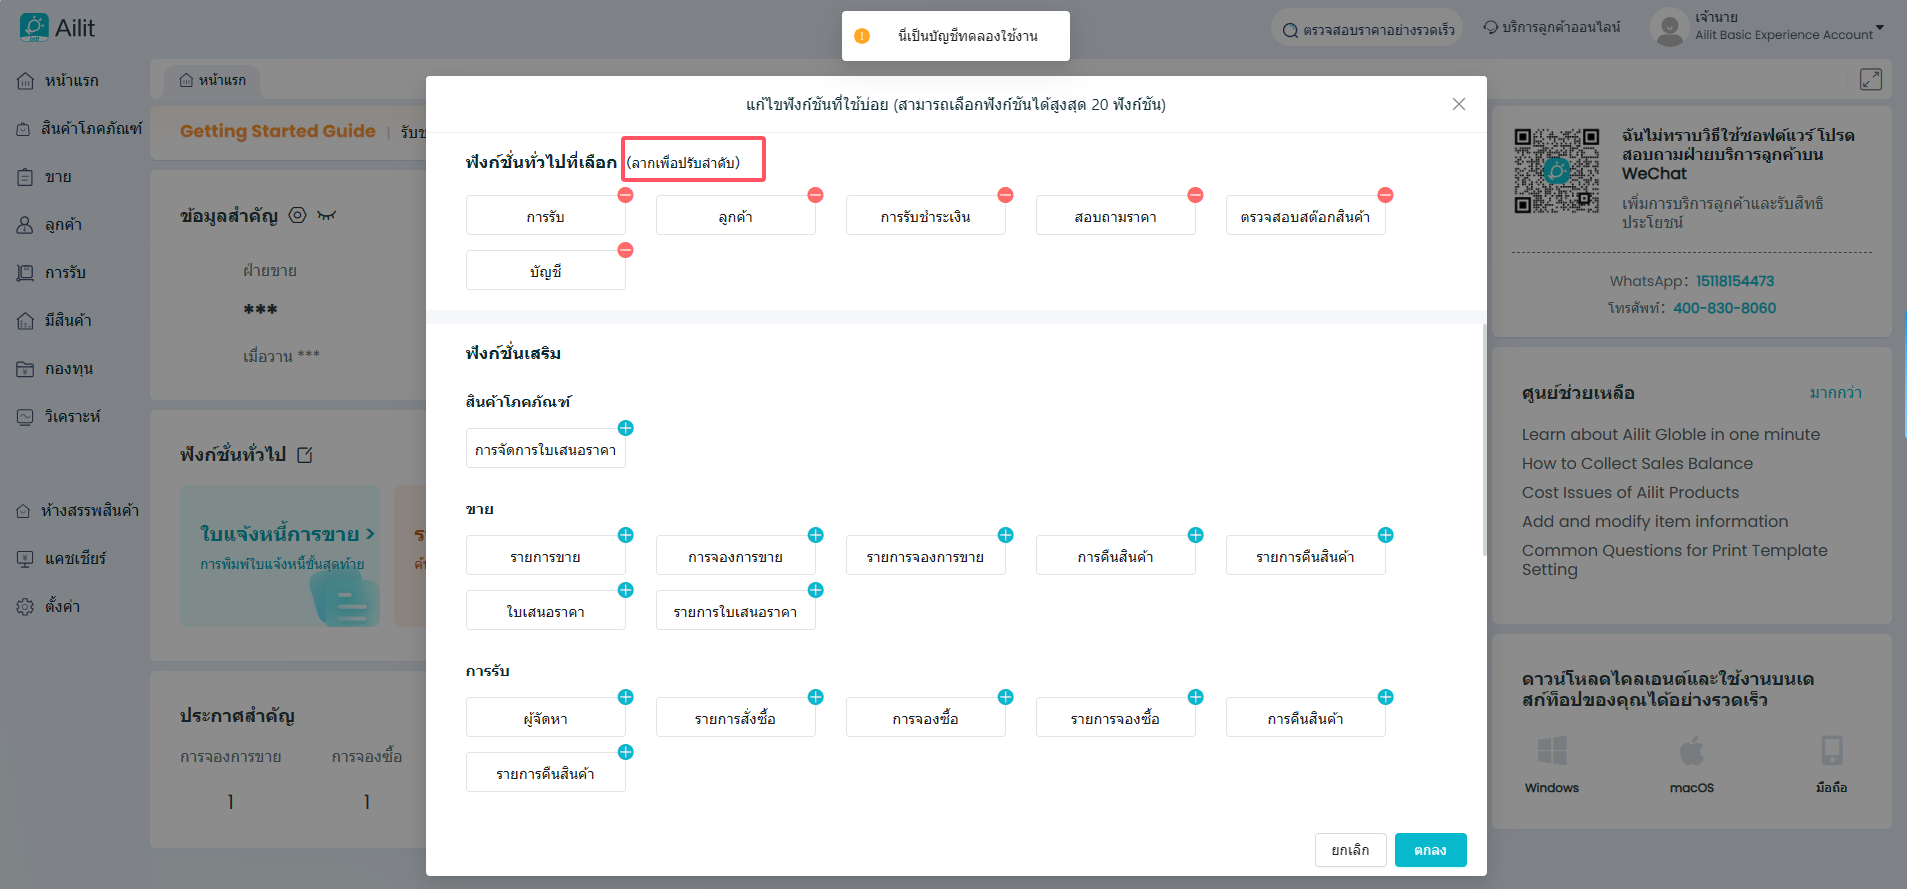Close the edit functions dialog
Image resolution: width=1907 pixels, height=889 pixels.
tap(1458, 104)
